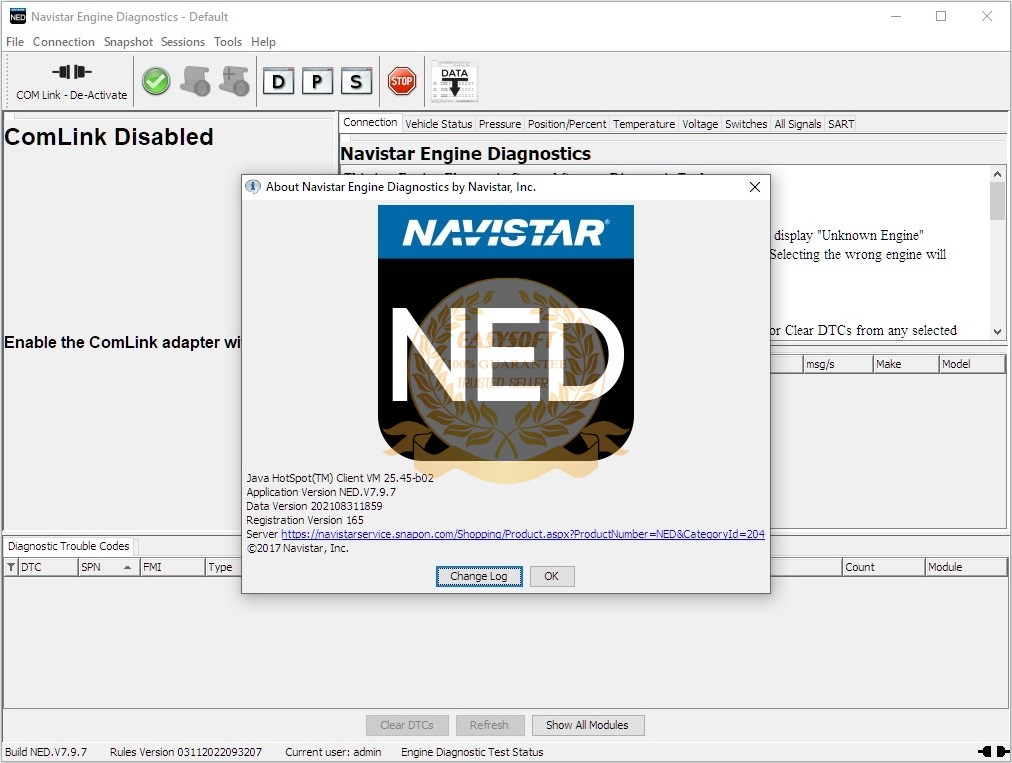
Task: Click the green checkmark toolbar icon
Action: pyautogui.click(x=156, y=81)
